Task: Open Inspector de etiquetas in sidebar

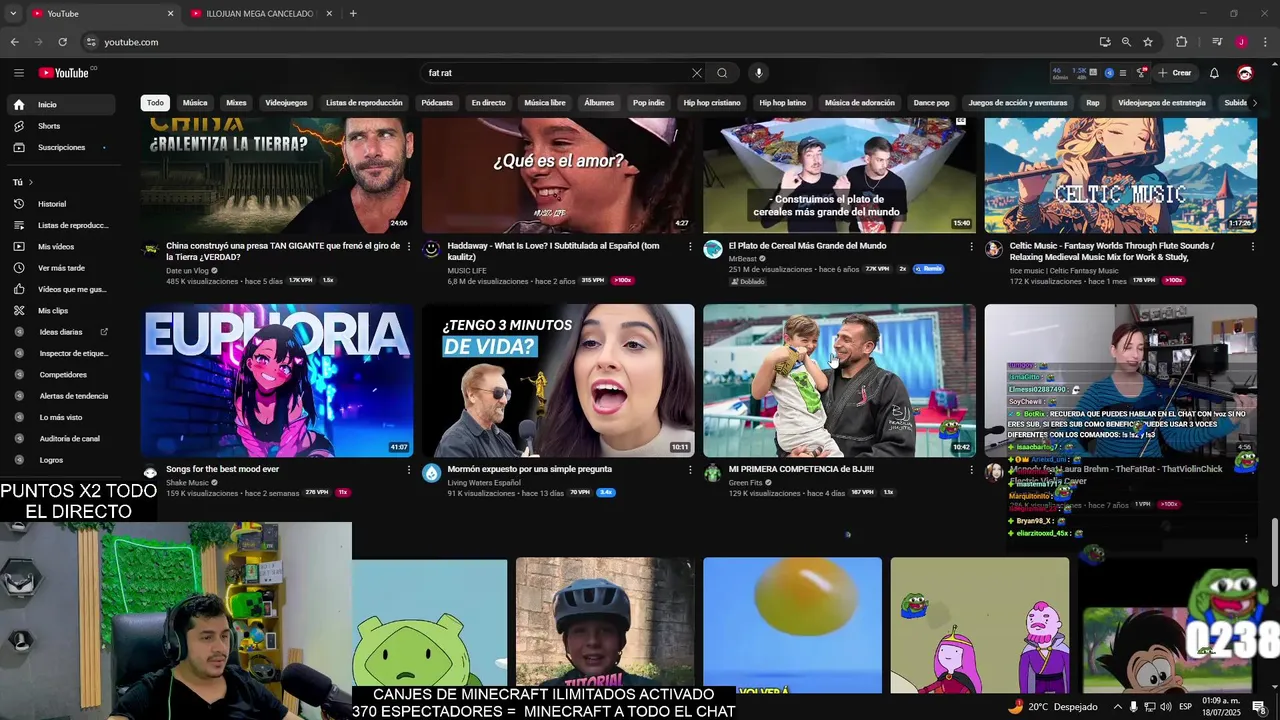Action: click(x=63, y=353)
